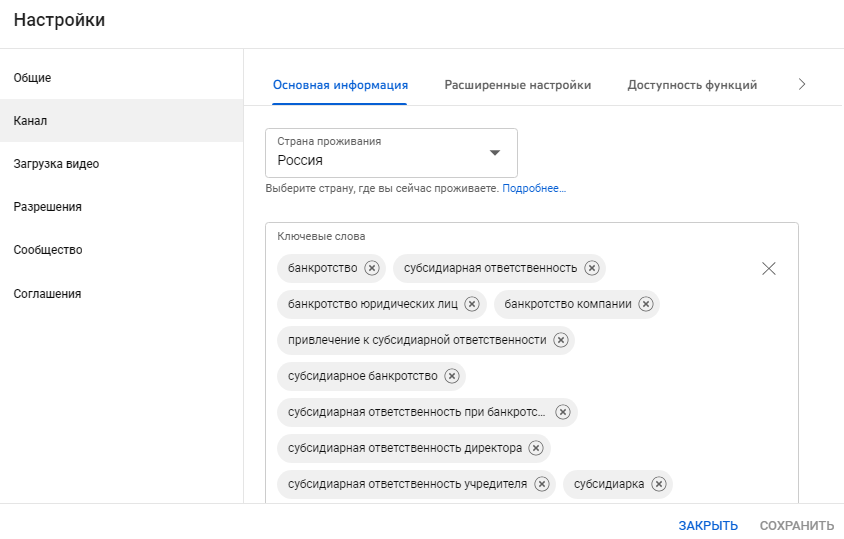Screen dimensions: 844x539
Task: Remove "субсидиарная ответственность" keyword tag
Action: (x=592, y=268)
